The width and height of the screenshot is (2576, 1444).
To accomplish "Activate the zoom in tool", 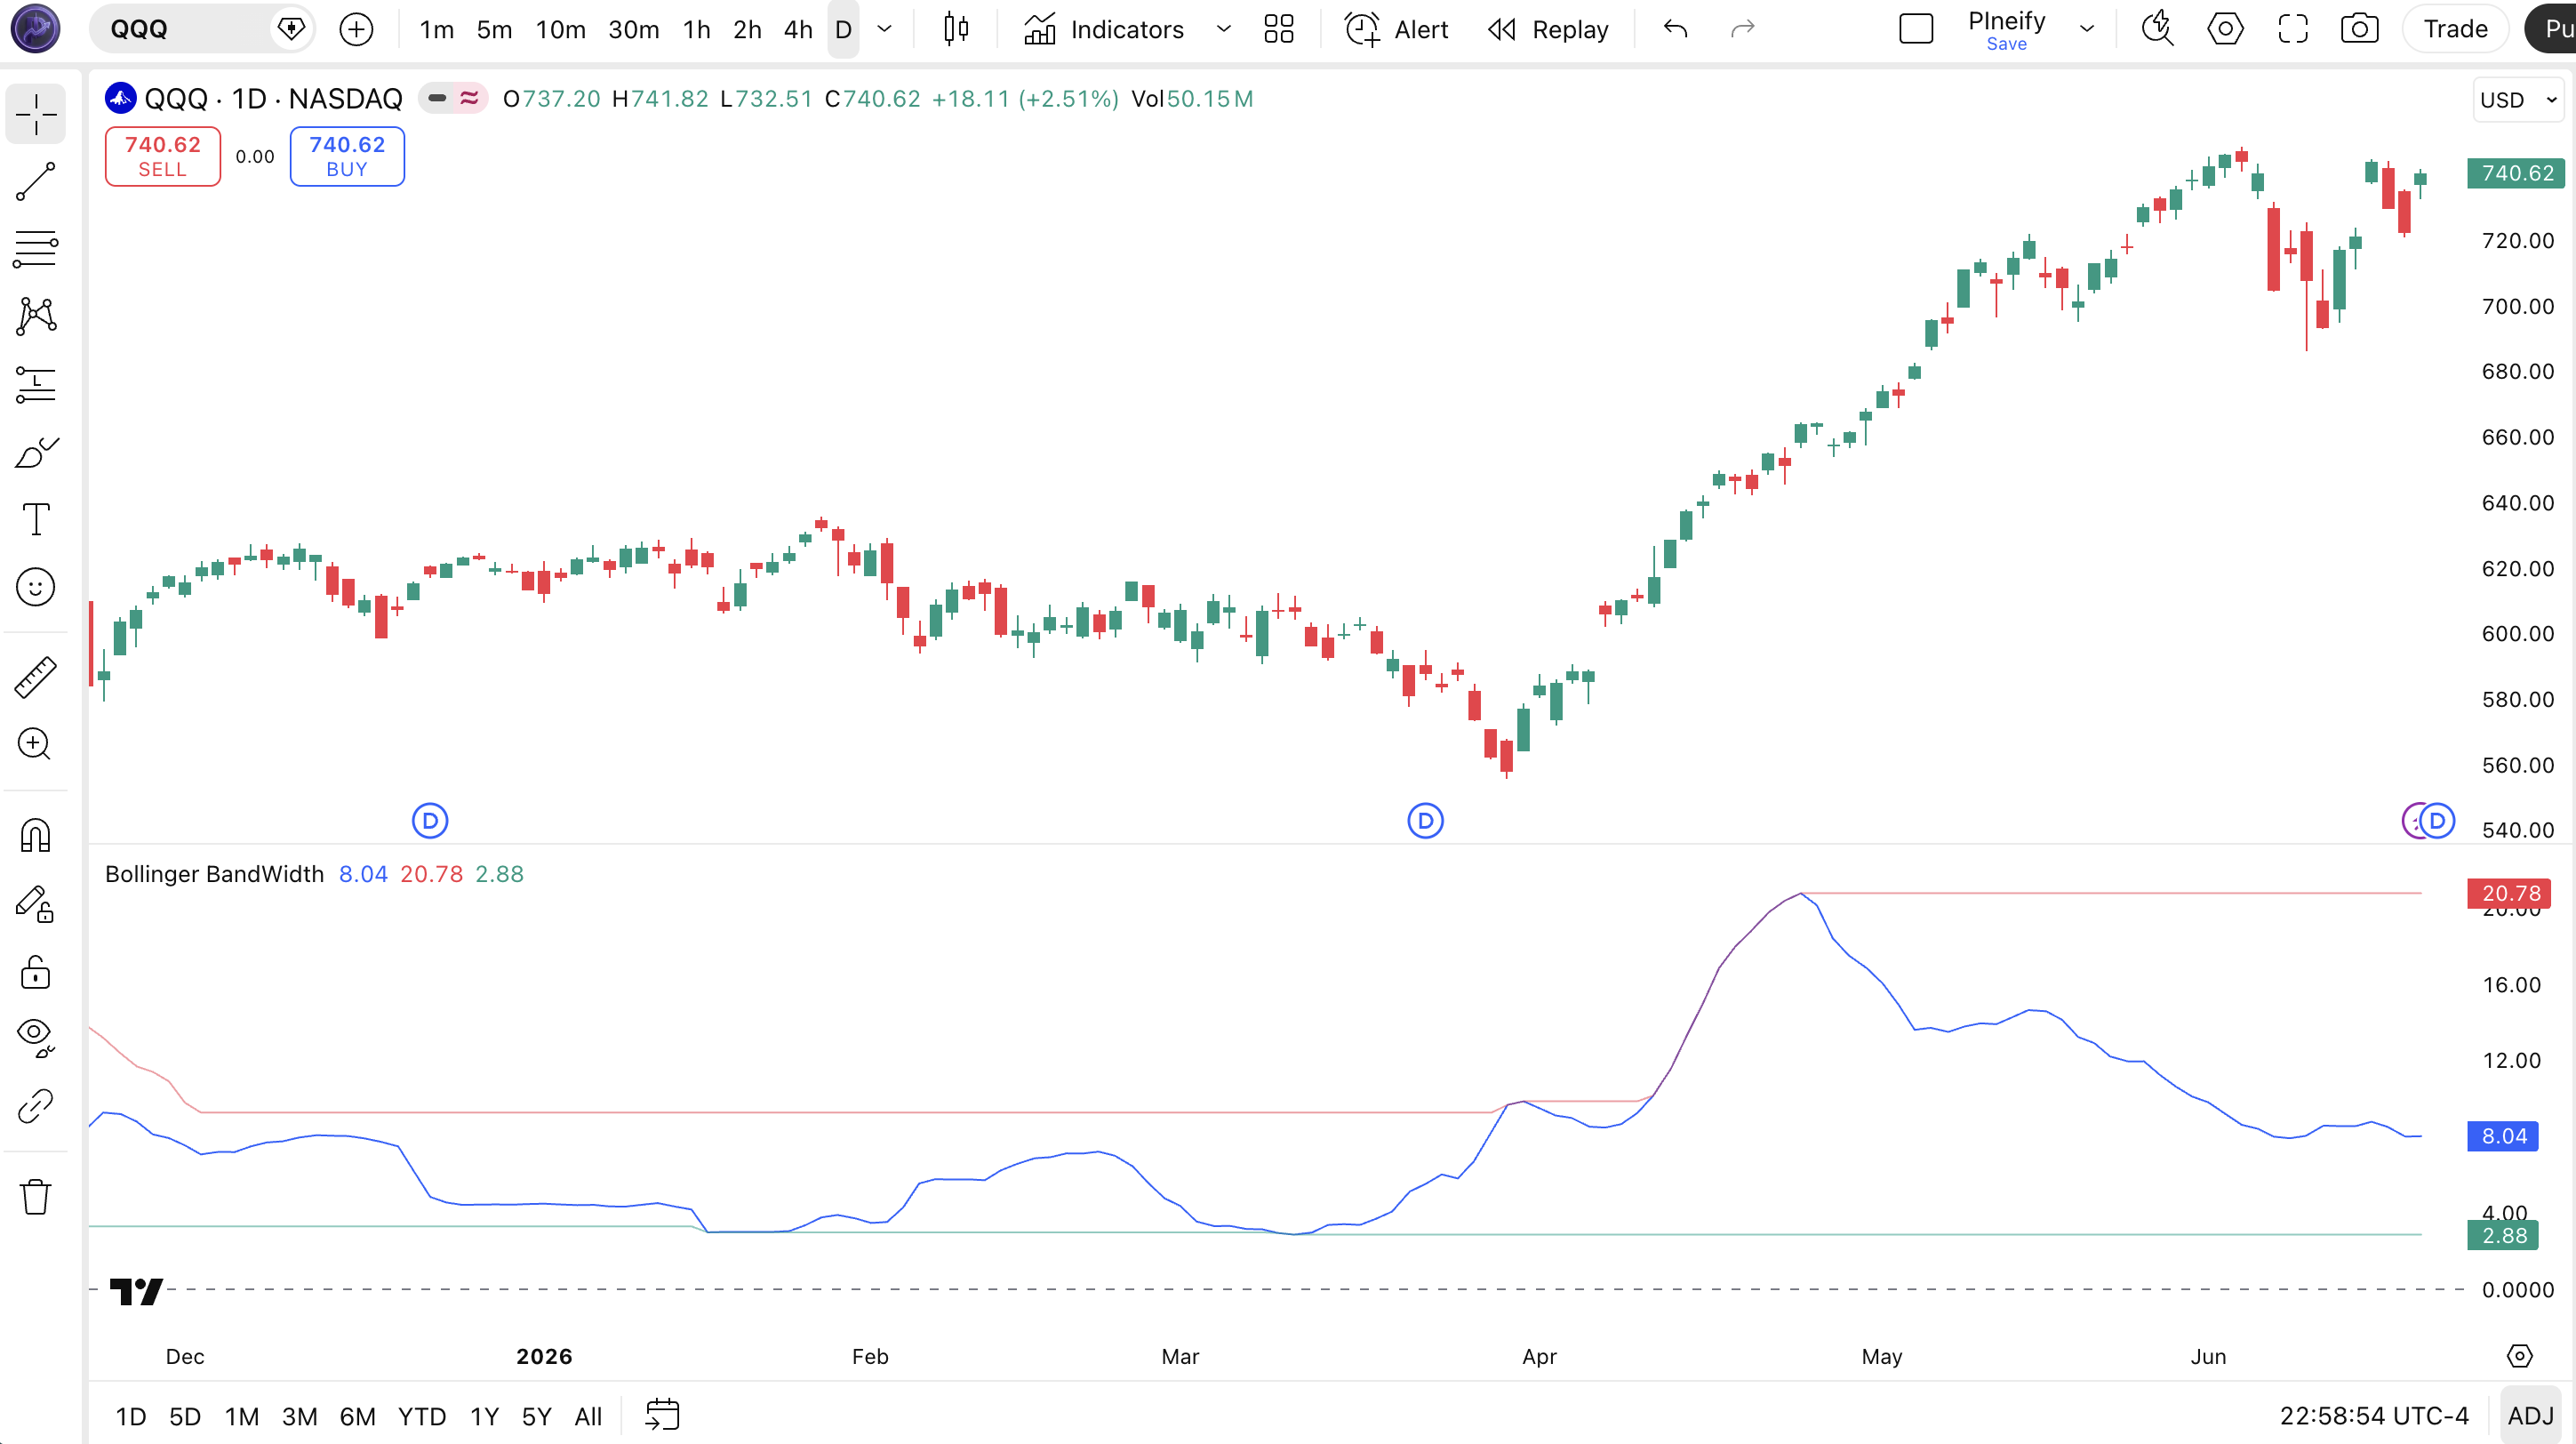I will 36,744.
